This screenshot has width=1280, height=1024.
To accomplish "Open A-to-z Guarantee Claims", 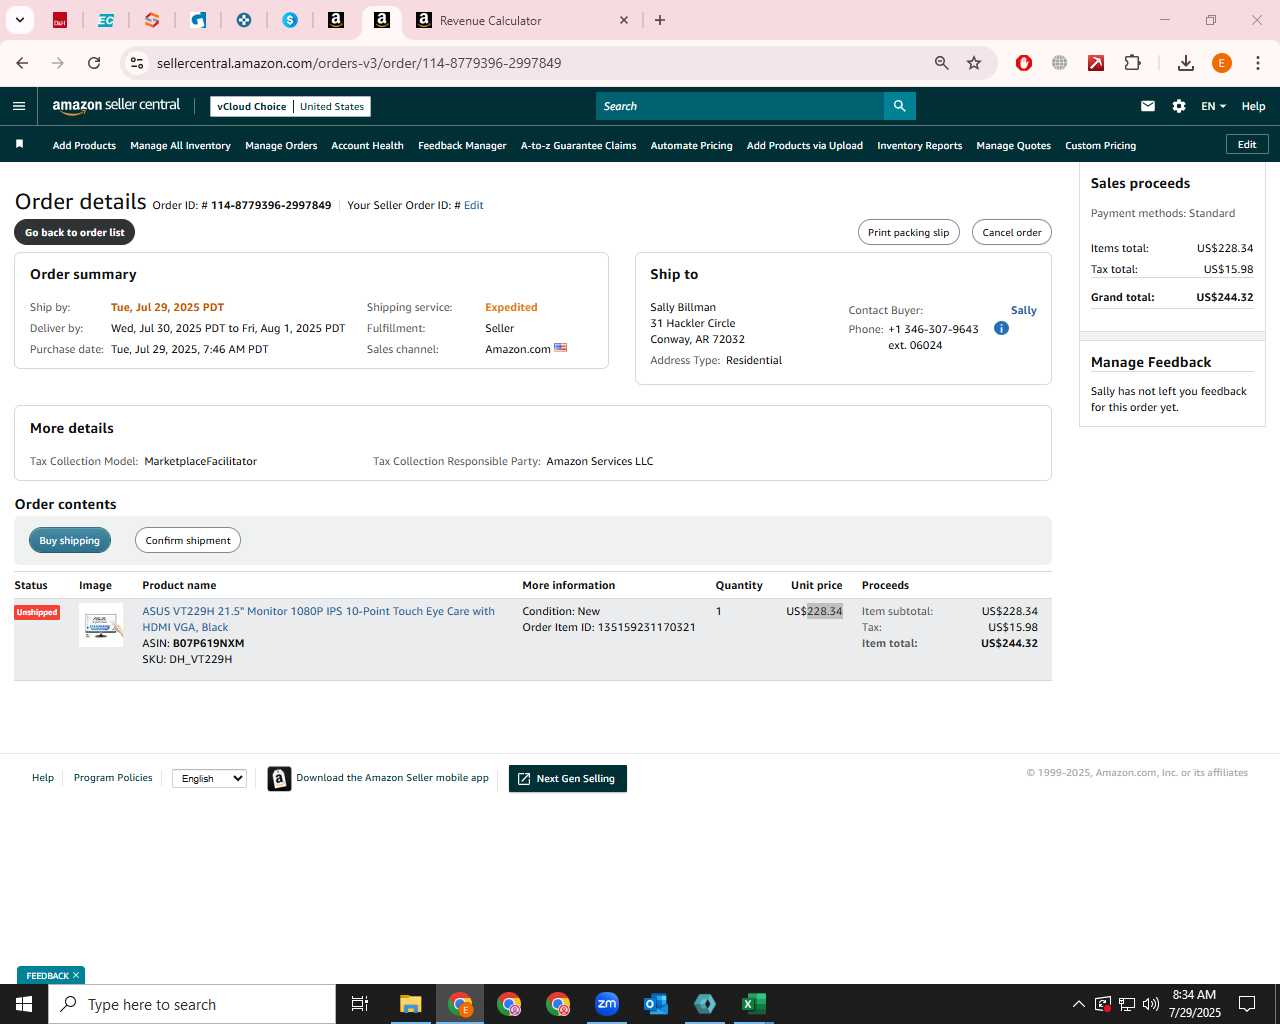I will [578, 145].
